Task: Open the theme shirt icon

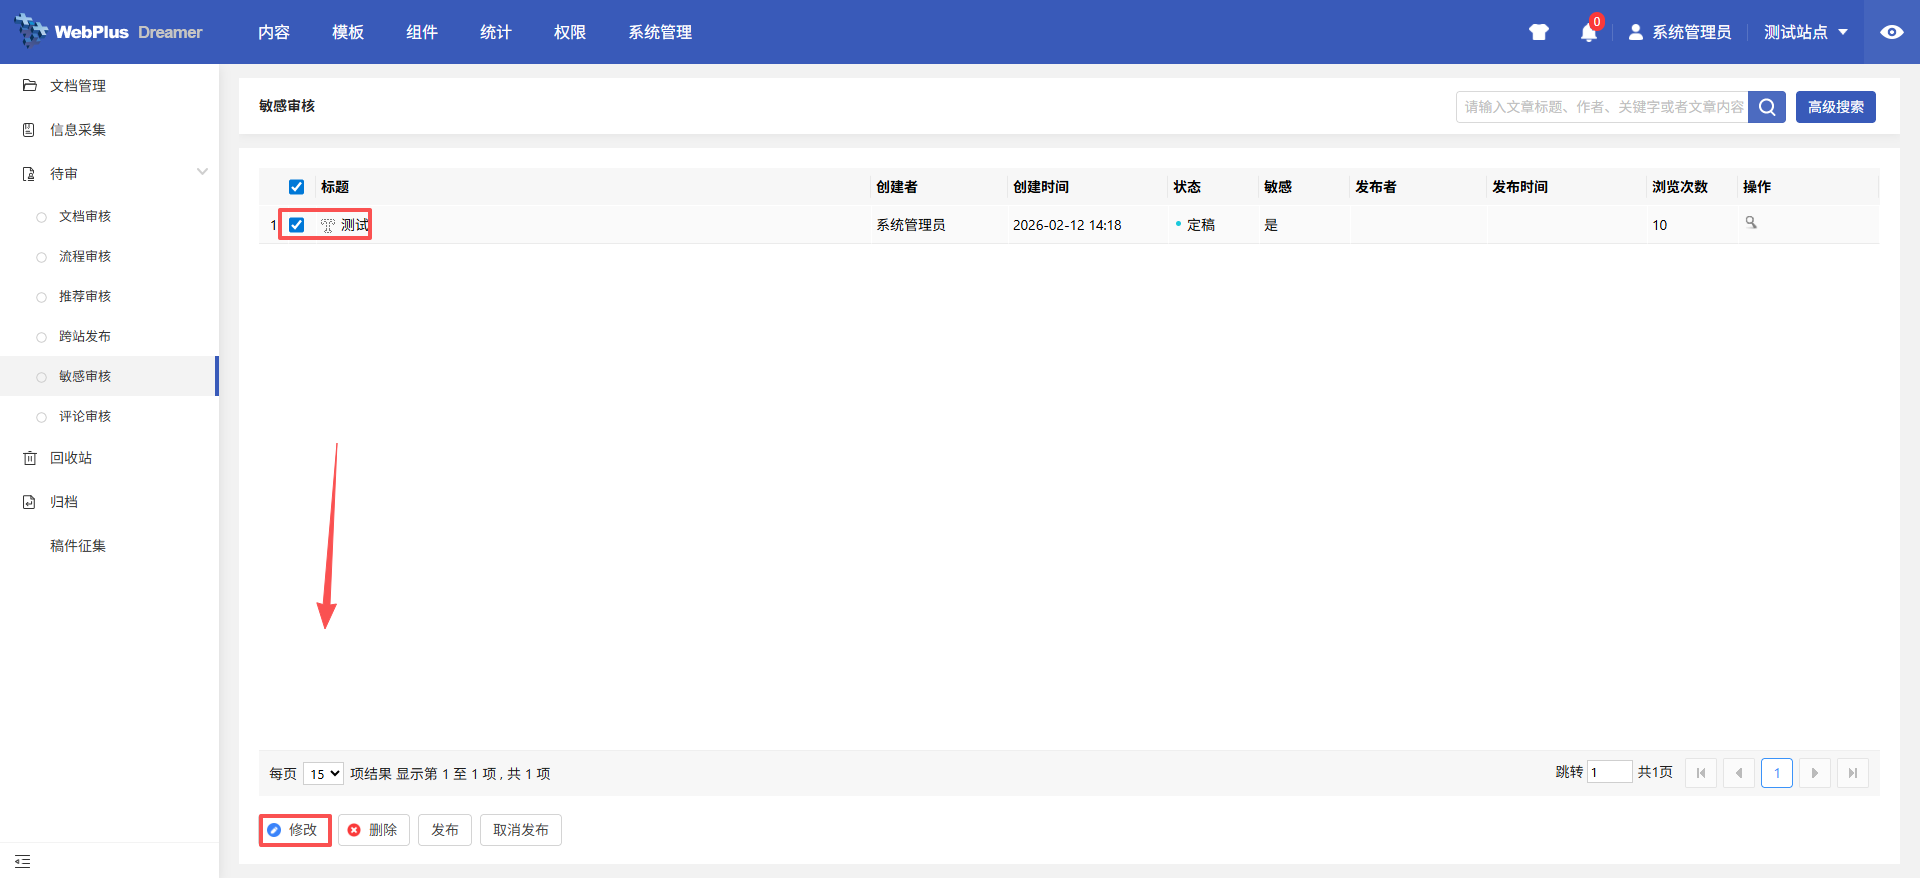Action: pos(1538,32)
